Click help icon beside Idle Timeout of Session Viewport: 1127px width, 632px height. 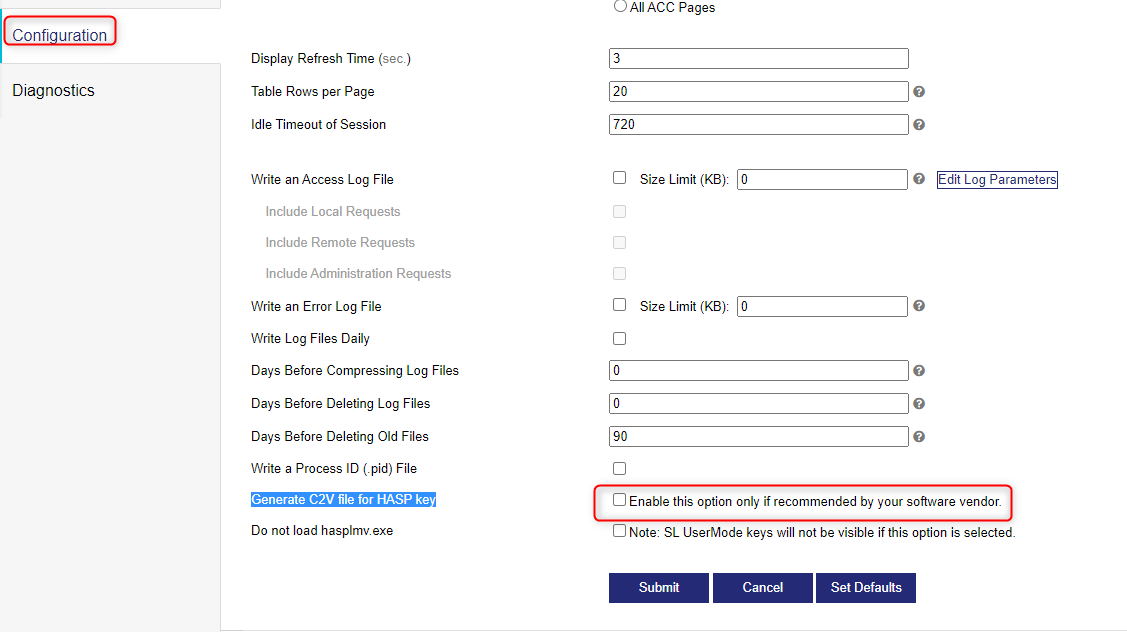point(919,125)
